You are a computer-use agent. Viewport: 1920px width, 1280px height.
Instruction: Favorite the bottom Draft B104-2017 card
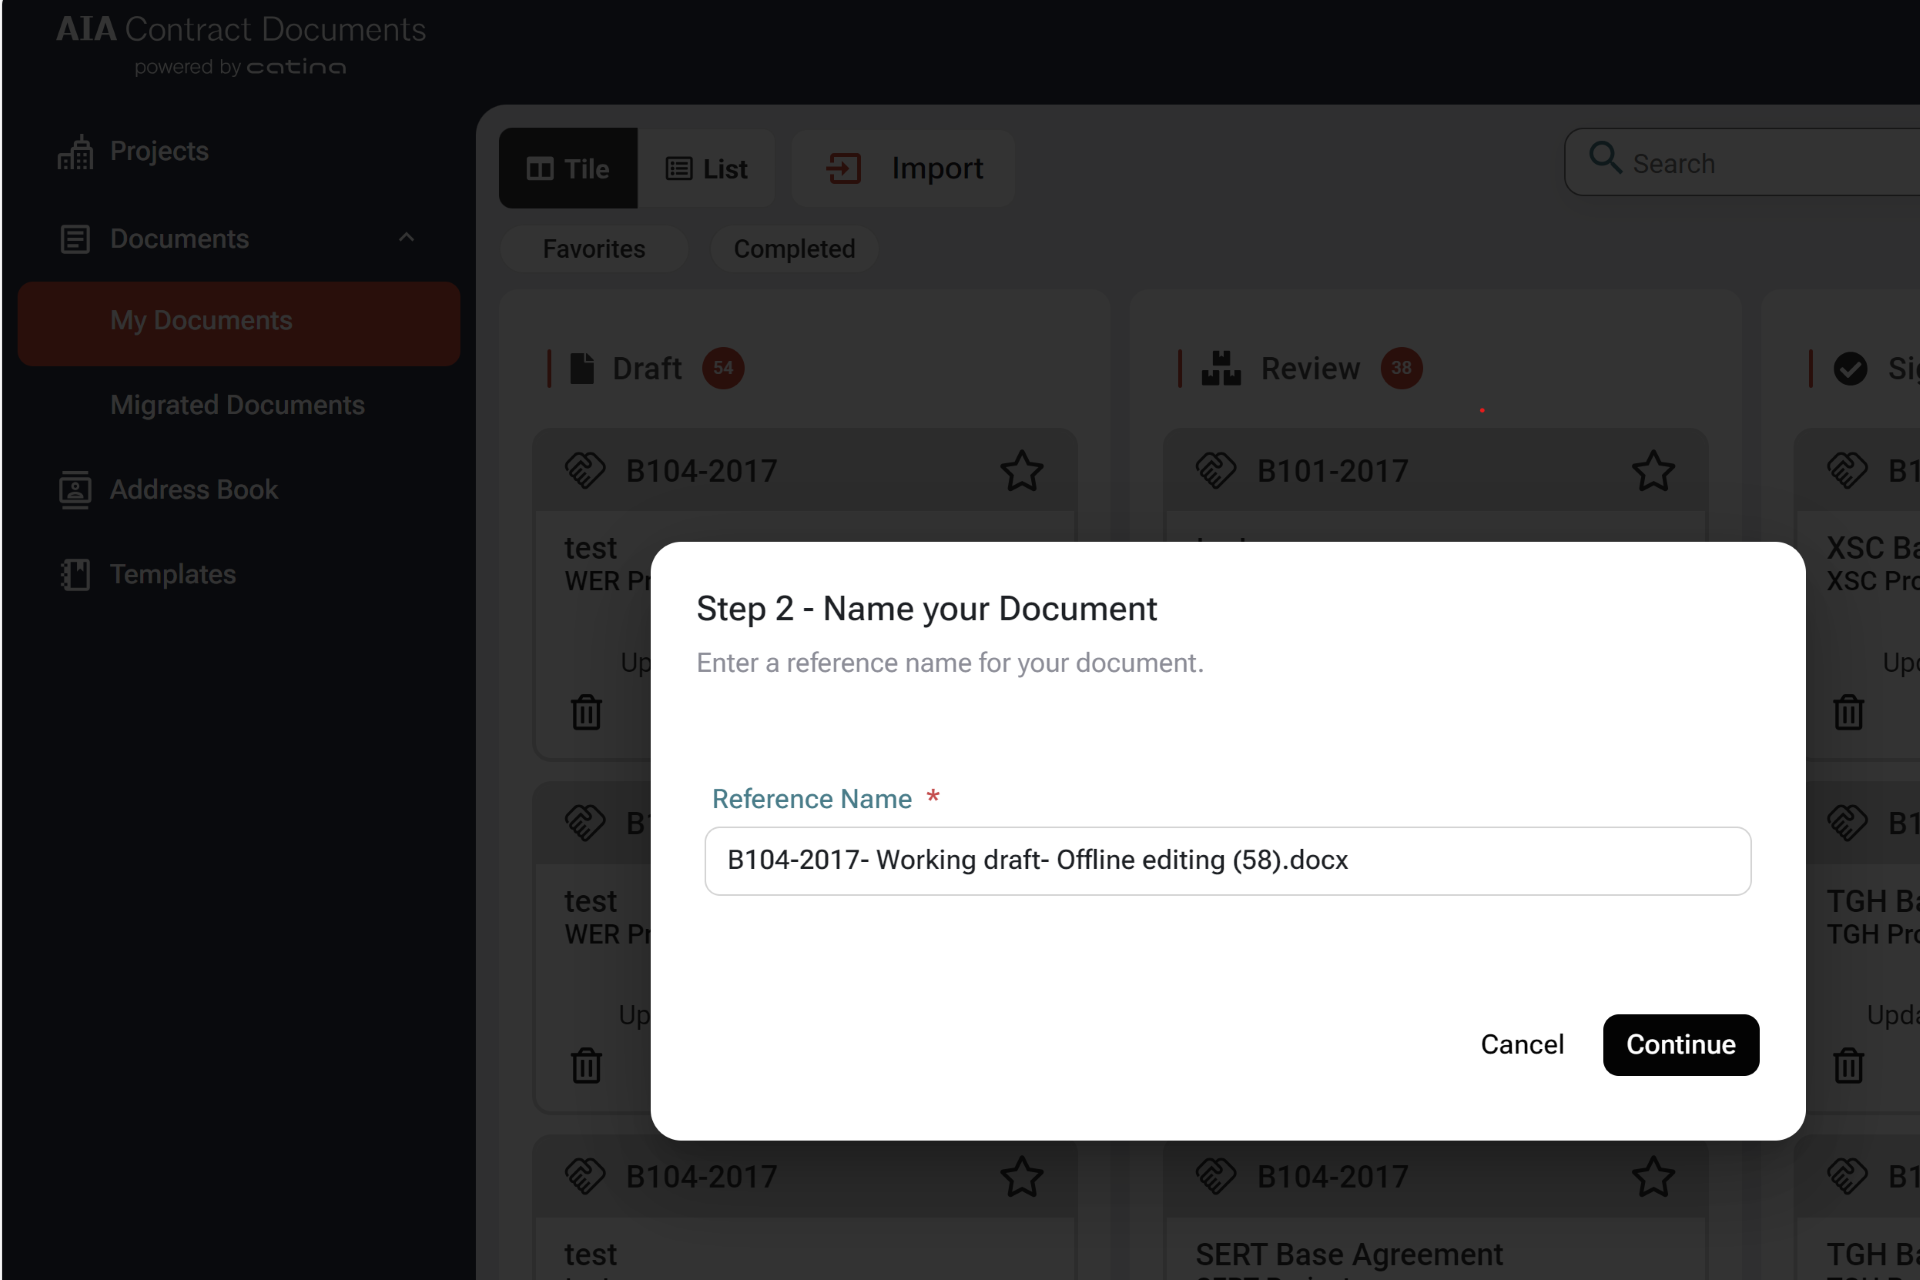1022,1177
